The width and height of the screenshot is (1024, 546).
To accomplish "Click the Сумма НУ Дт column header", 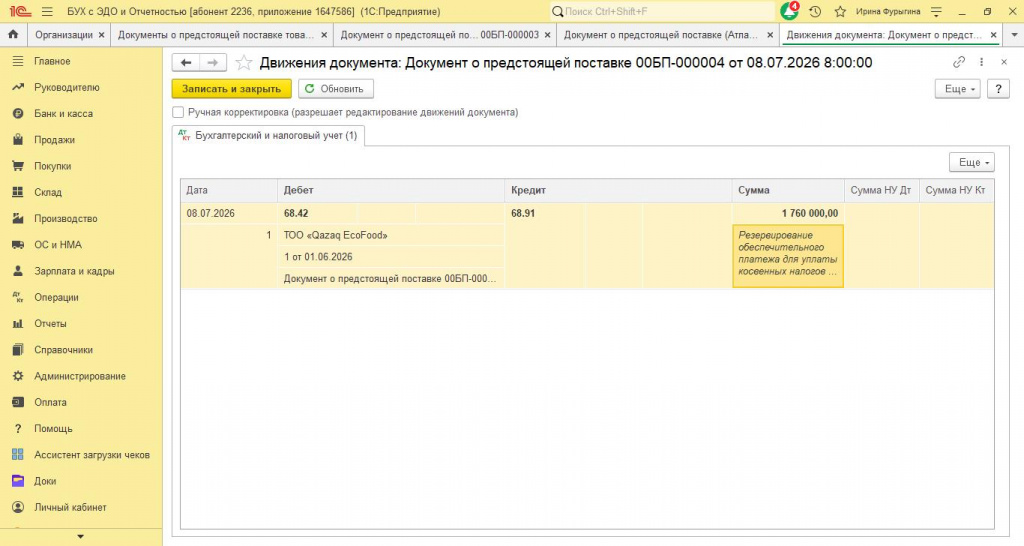I will (882, 190).
